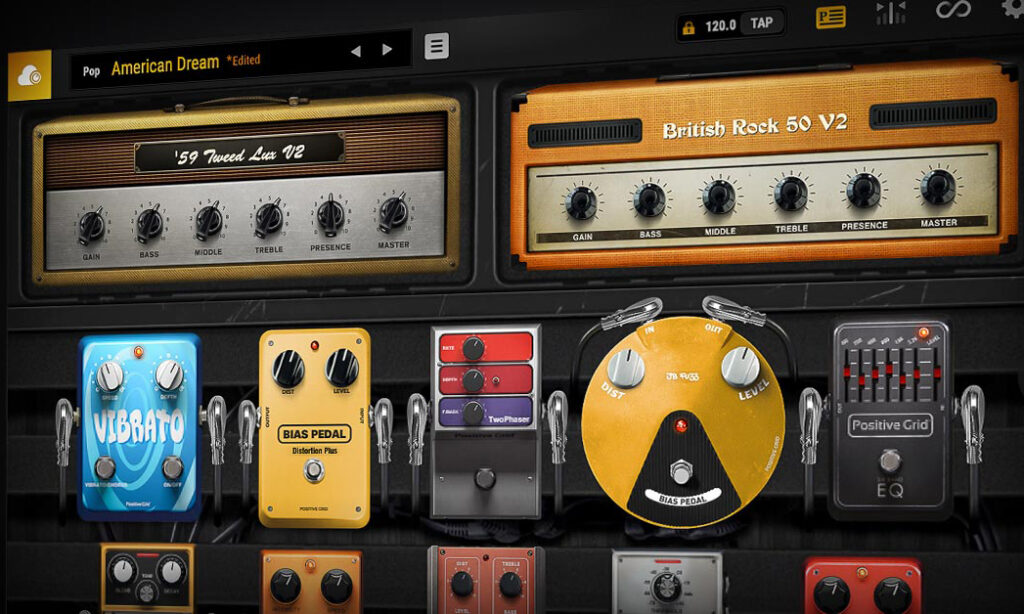Click the Tweed Lux Presence knob

click(x=330, y=215)
